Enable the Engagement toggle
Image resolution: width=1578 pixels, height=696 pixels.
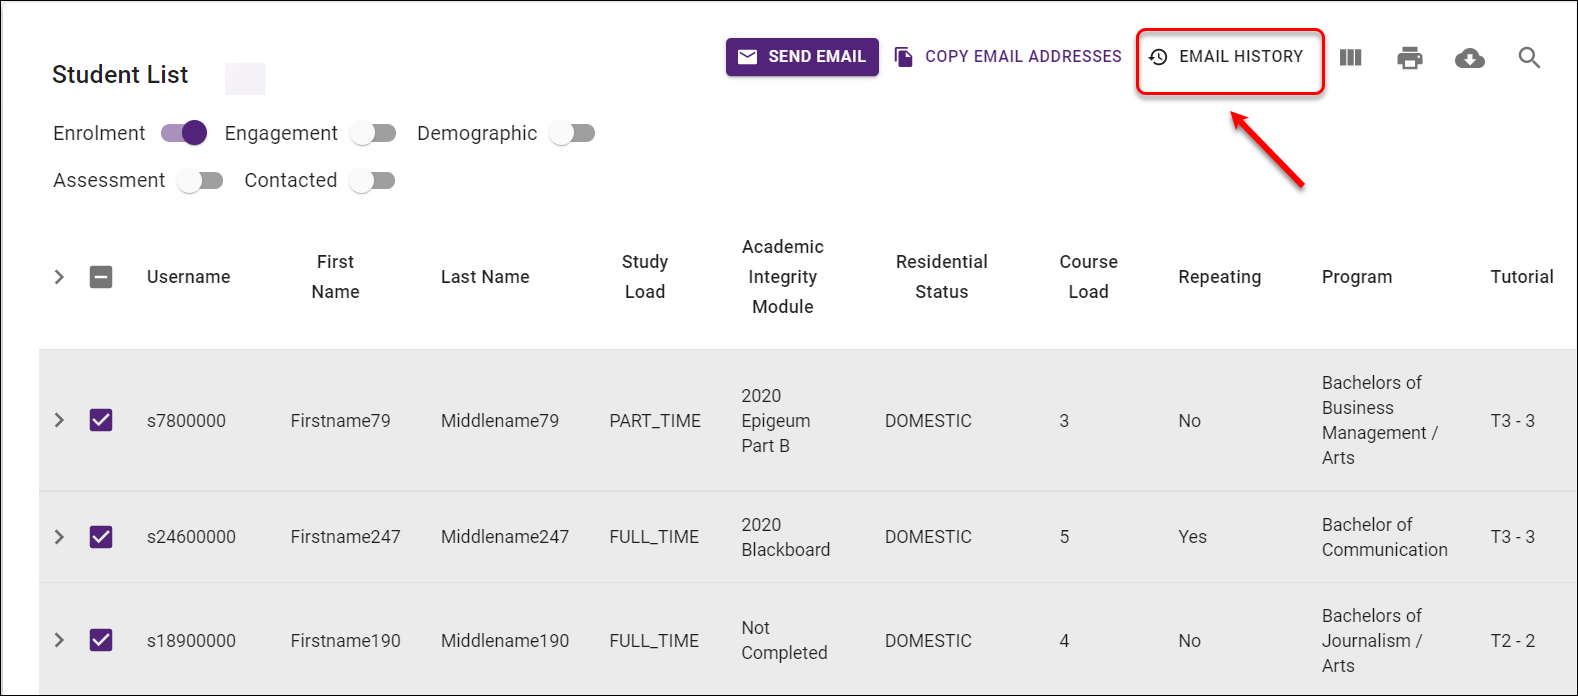coord(374,133)
